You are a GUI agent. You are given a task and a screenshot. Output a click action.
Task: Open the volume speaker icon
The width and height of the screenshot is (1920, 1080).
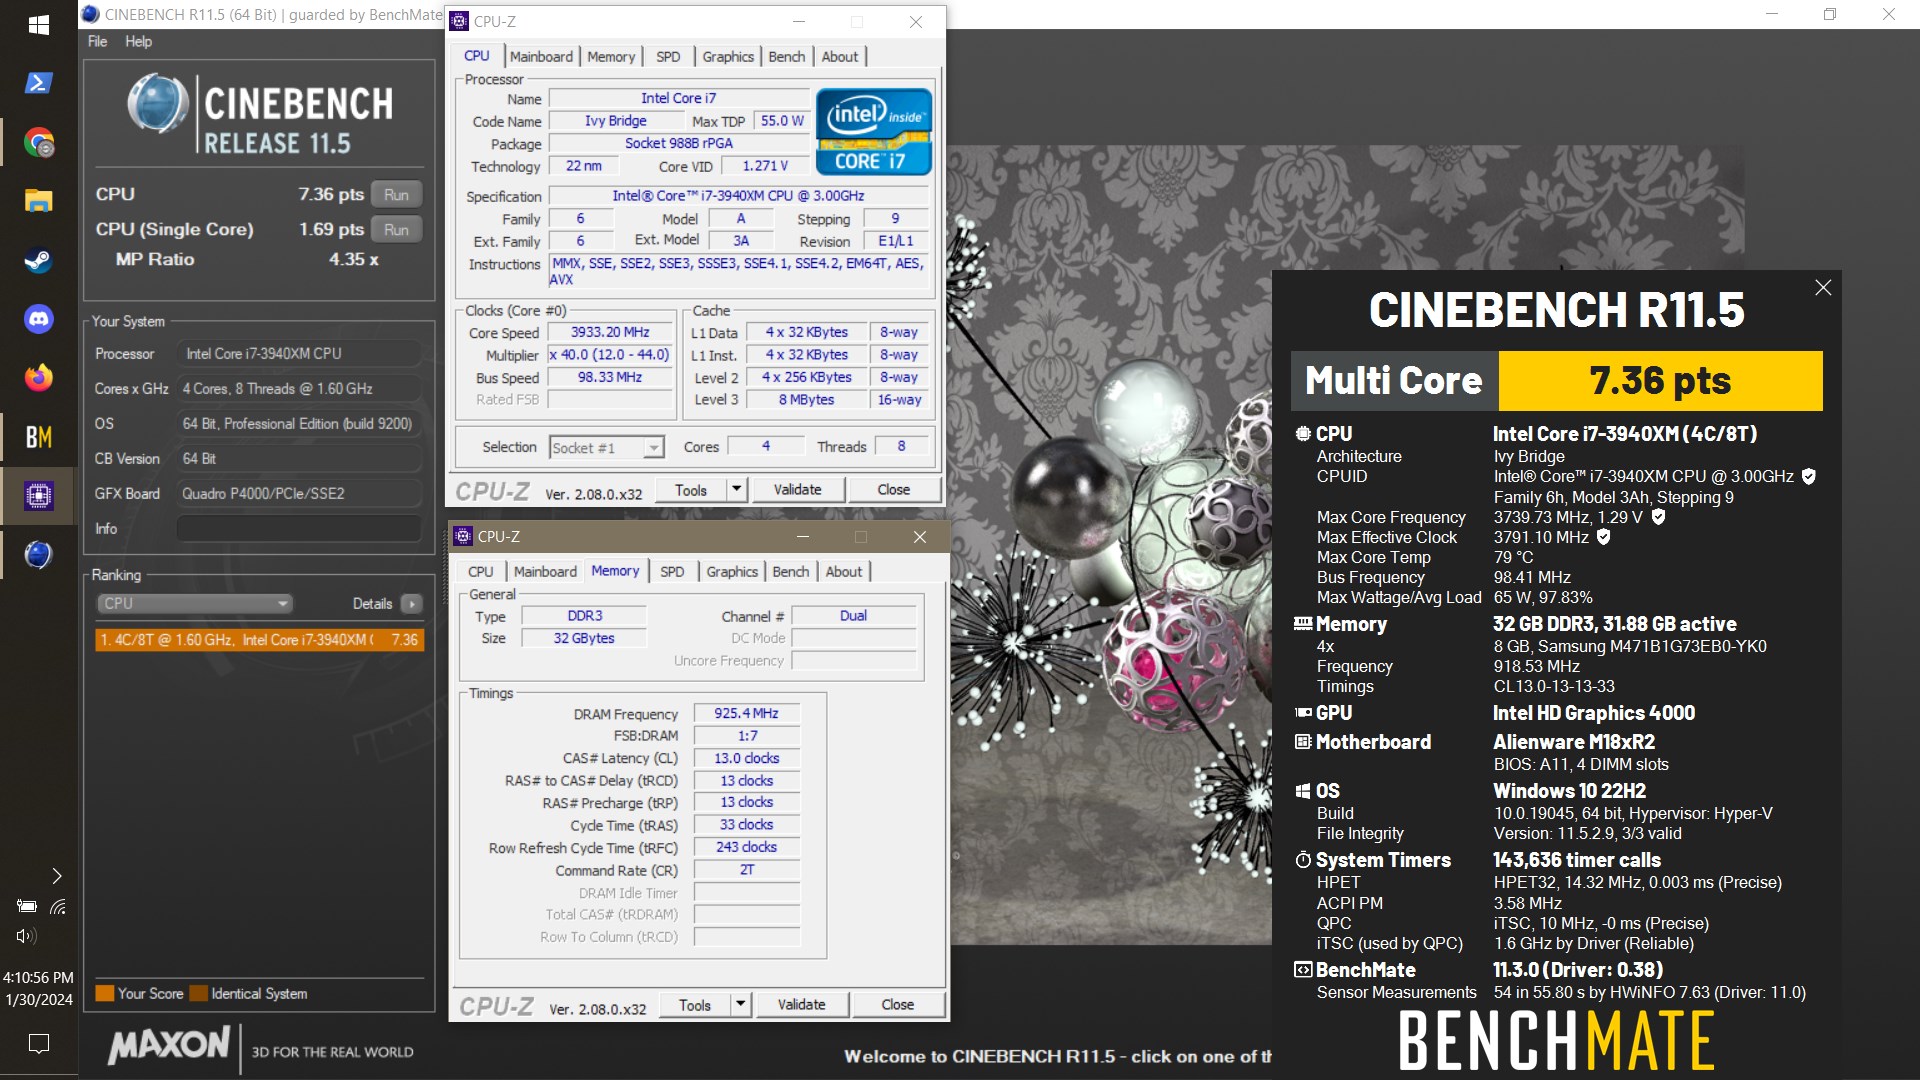27,936
